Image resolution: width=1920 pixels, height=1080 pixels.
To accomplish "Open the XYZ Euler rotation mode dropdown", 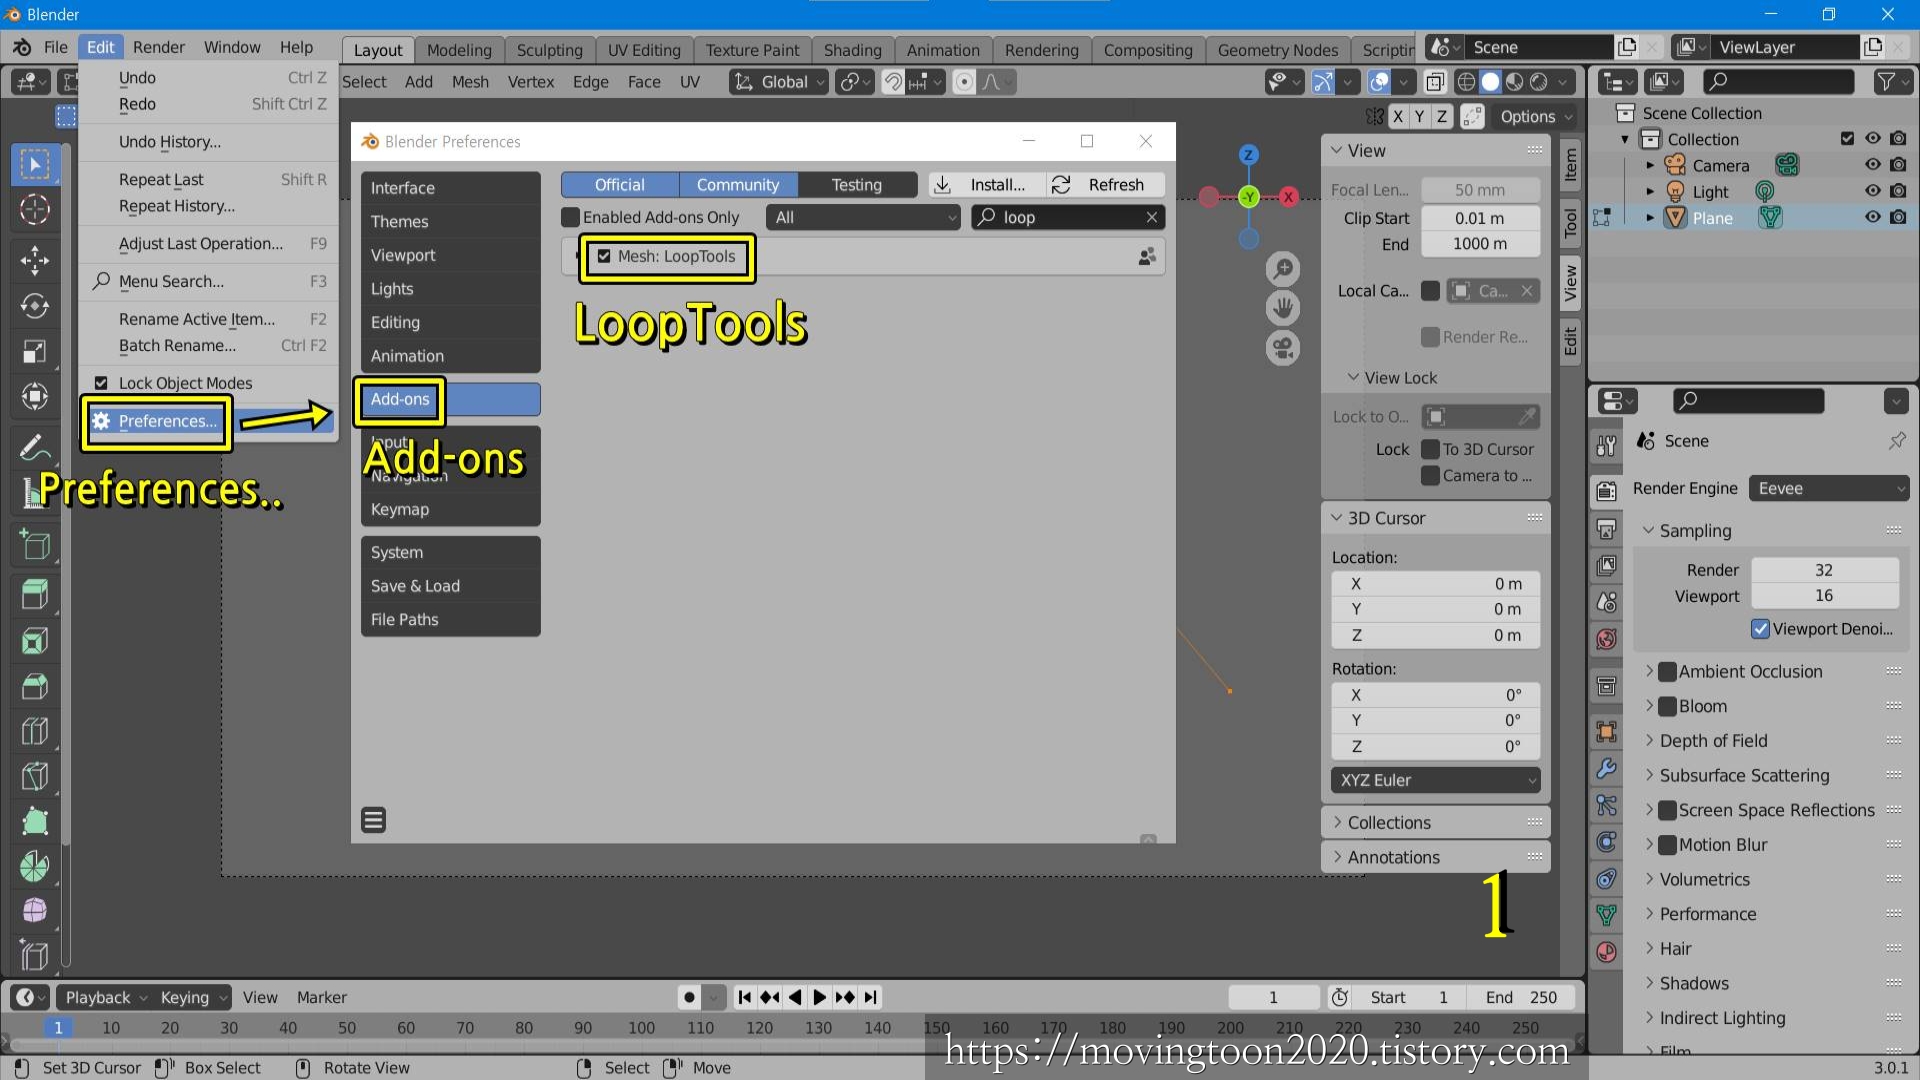I will coord(1435,780).
